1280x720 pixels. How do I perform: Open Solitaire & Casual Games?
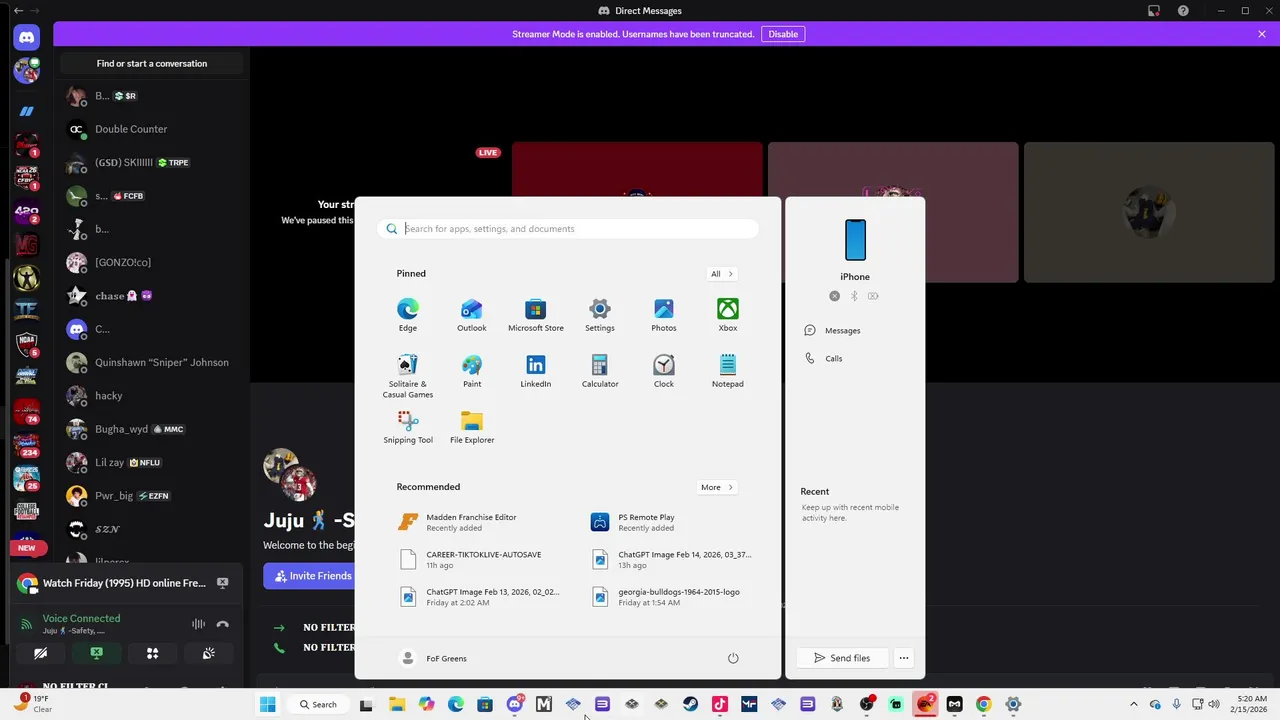tap(408, 375)
